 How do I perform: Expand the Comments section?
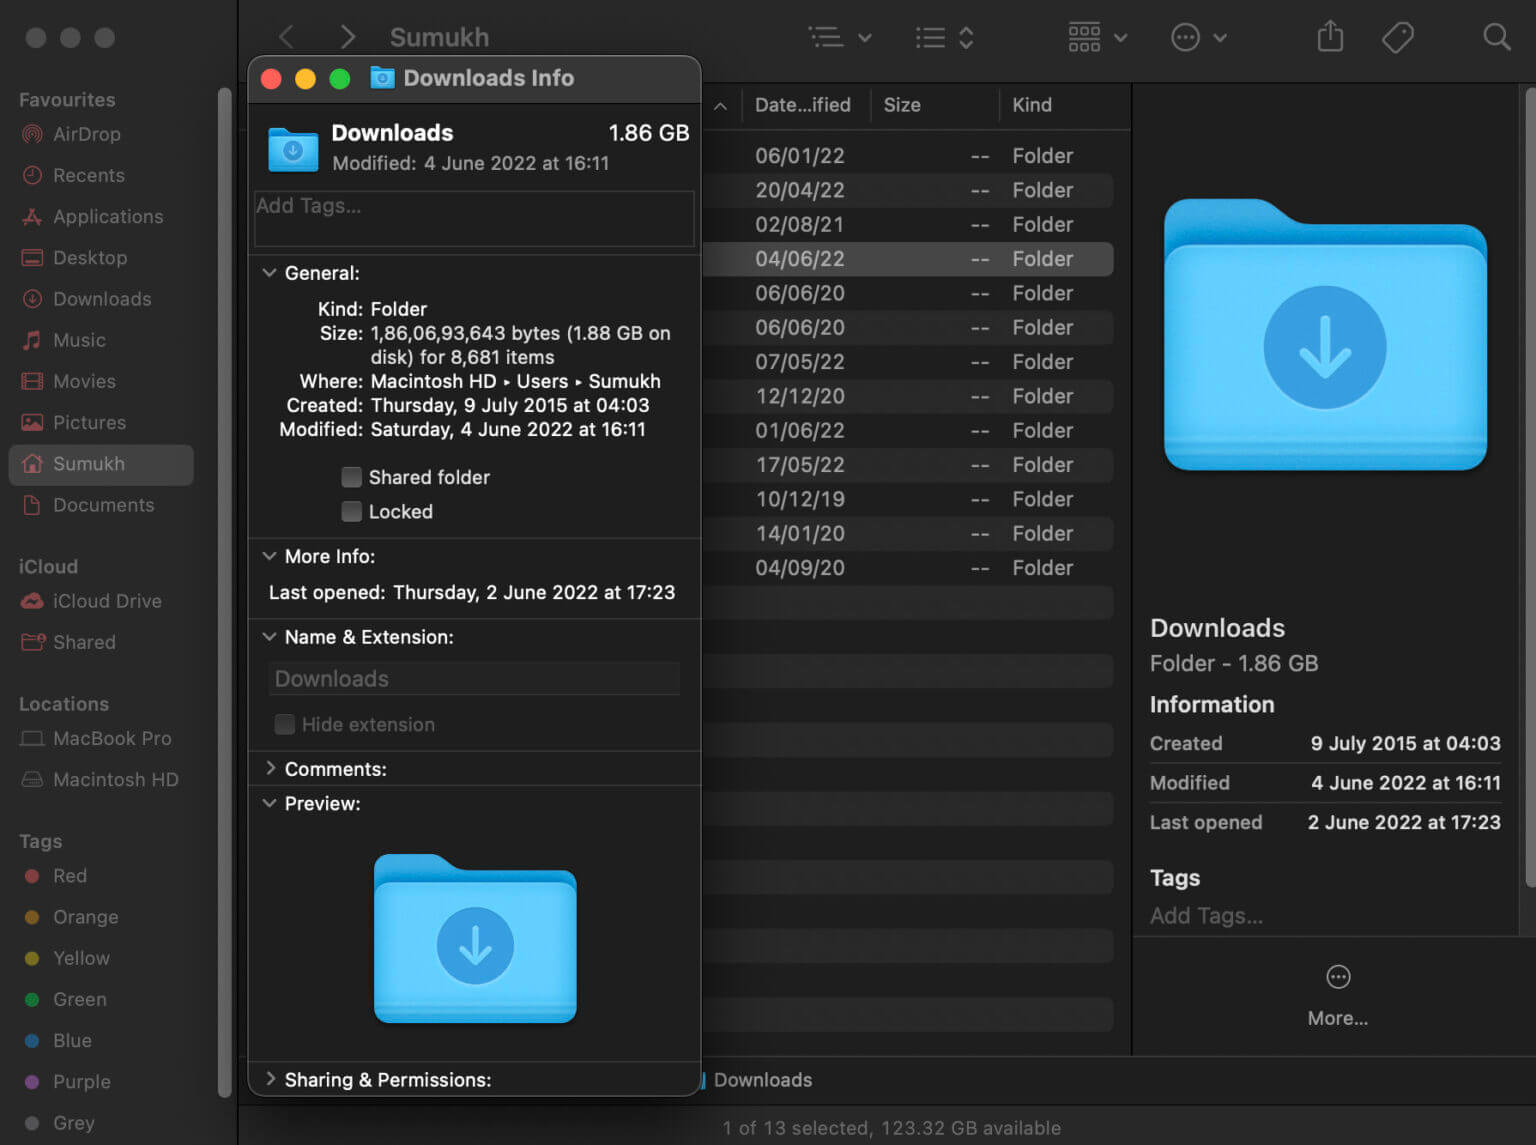[270, 769]
